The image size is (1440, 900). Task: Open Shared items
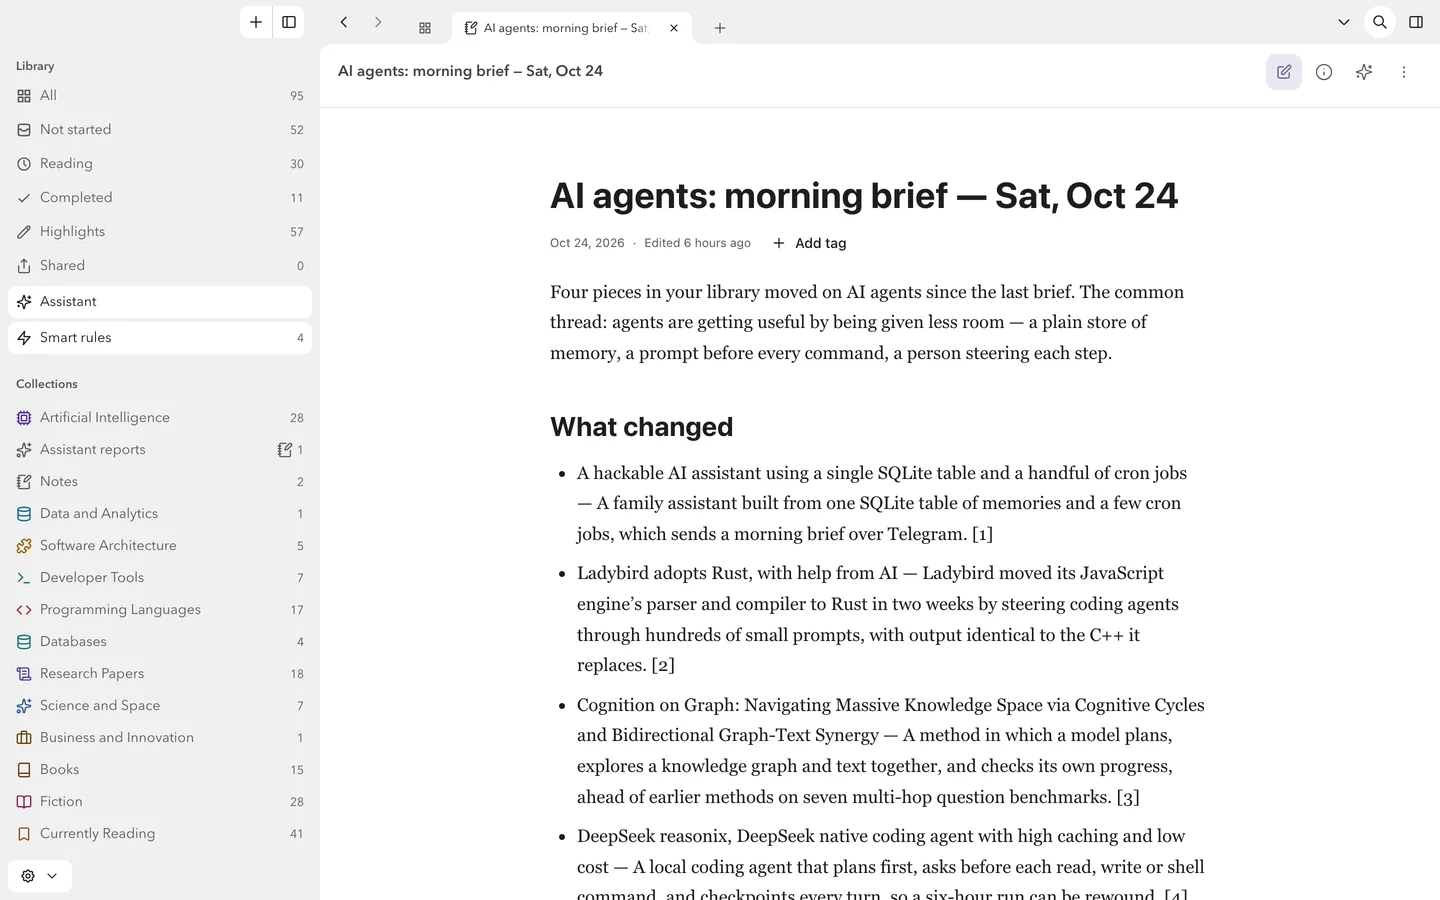point(160,266)
